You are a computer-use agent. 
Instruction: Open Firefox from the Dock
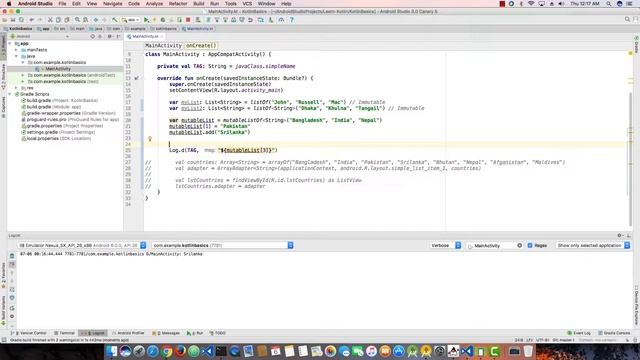(x=180, y=351)
